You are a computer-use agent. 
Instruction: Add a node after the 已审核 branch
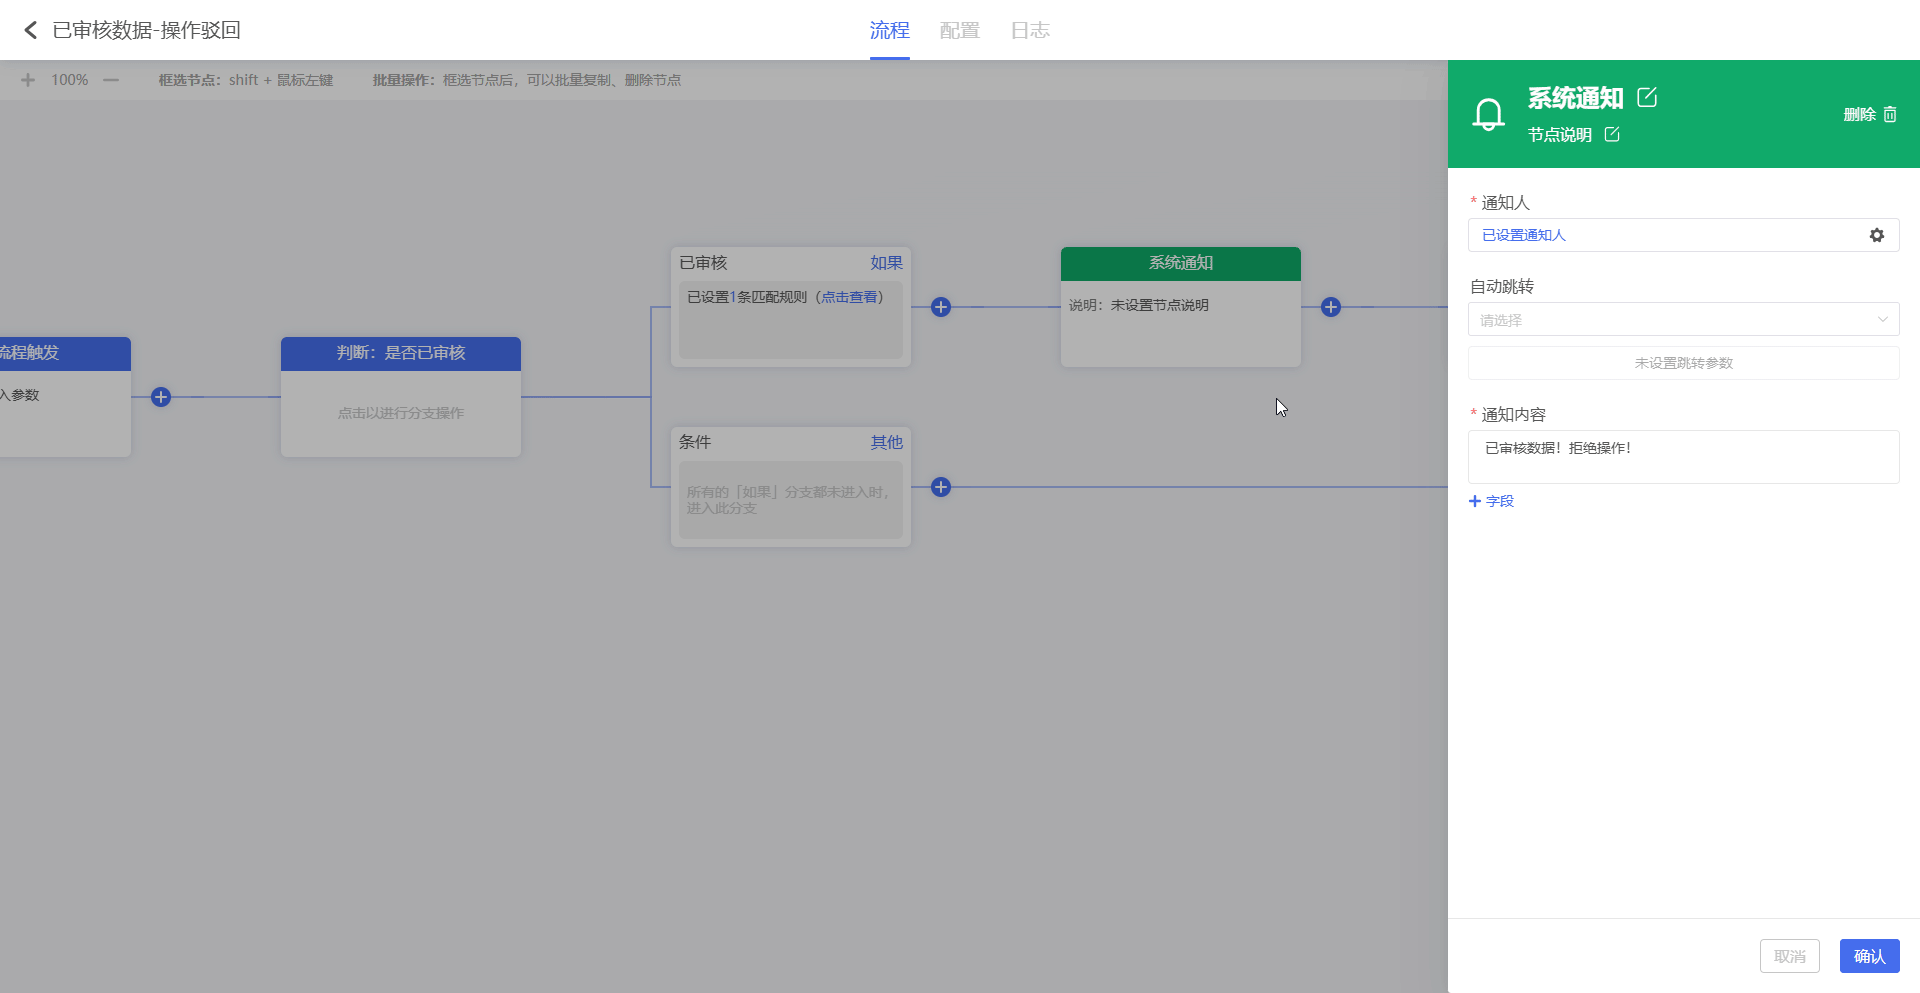(x=940, y=307)
